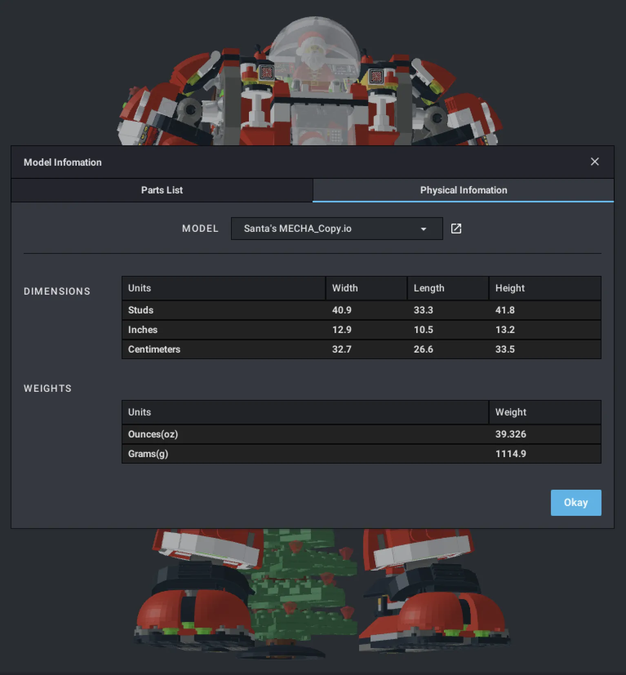Select the Studs row label
Screen dimensions: 626x675
(x=141, y=310)
